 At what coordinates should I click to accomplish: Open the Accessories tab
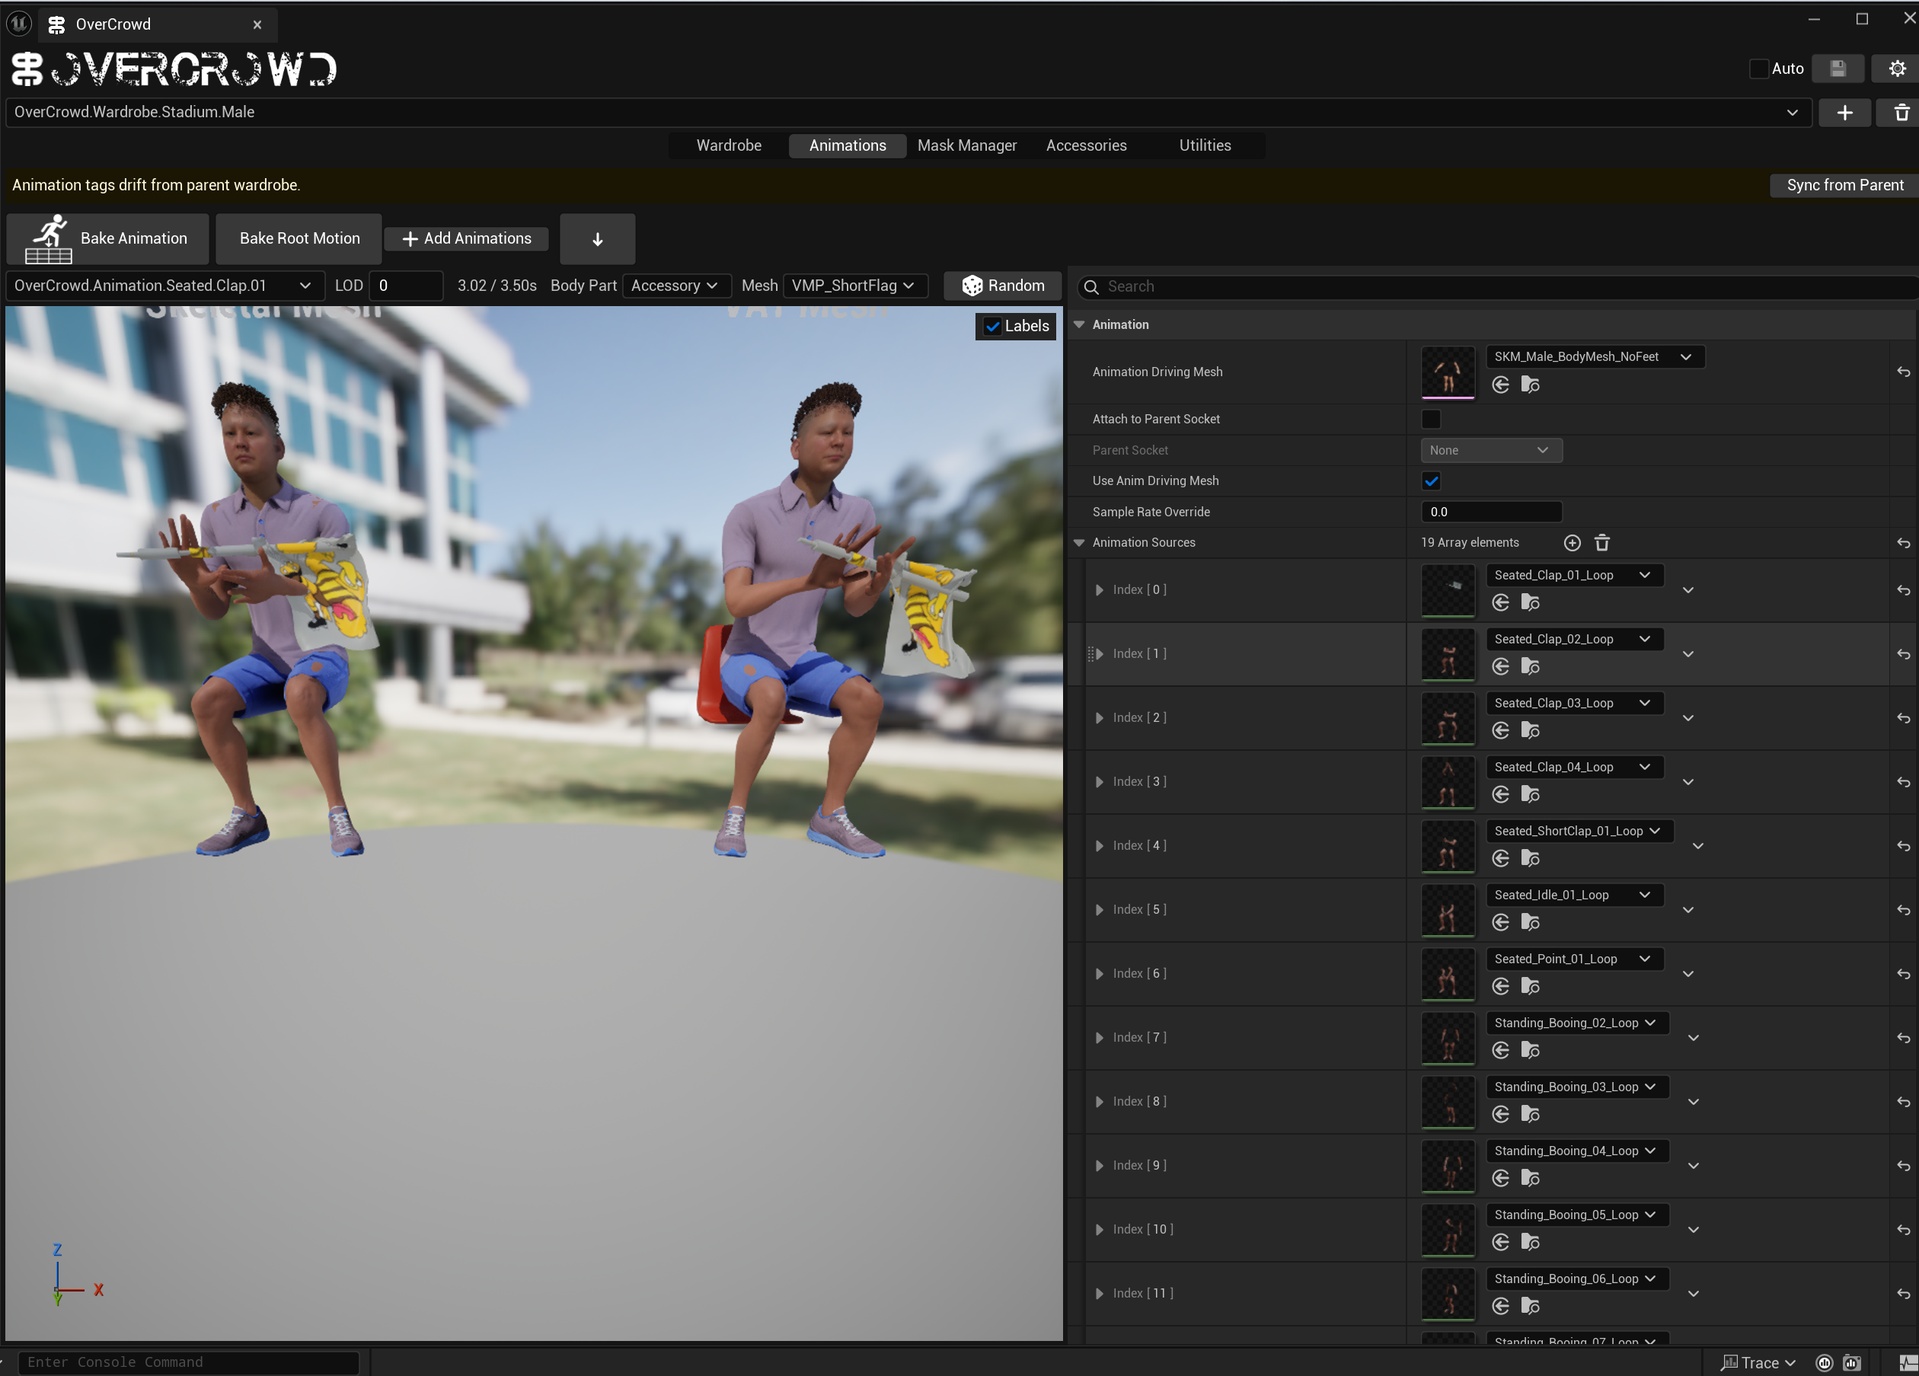[x=1086, y=146]
